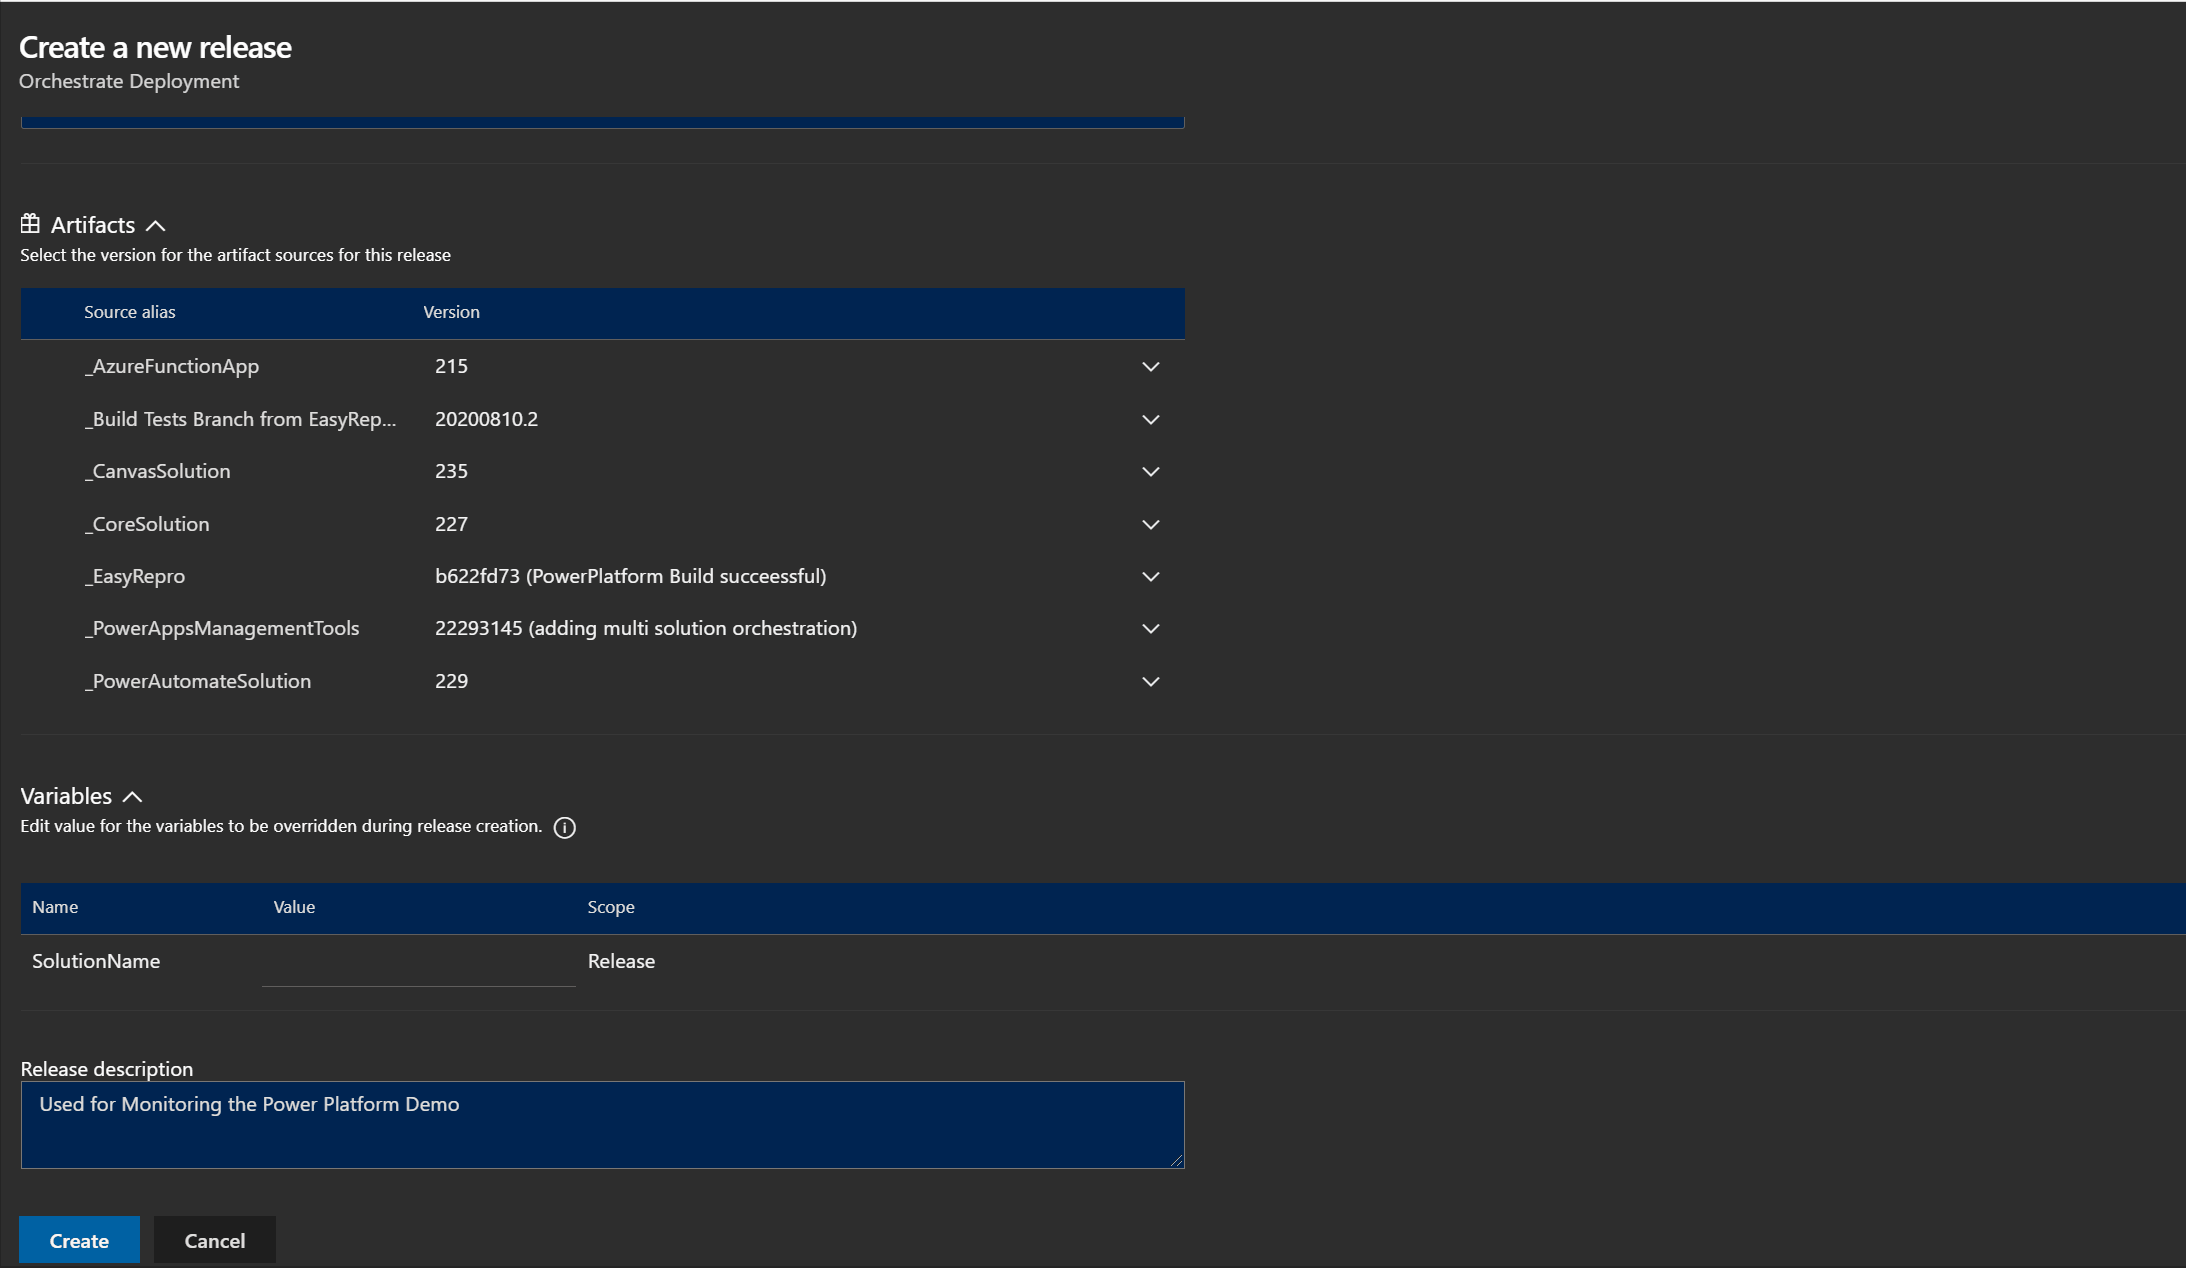Click the Scope column header in Variables

[611, 907]
